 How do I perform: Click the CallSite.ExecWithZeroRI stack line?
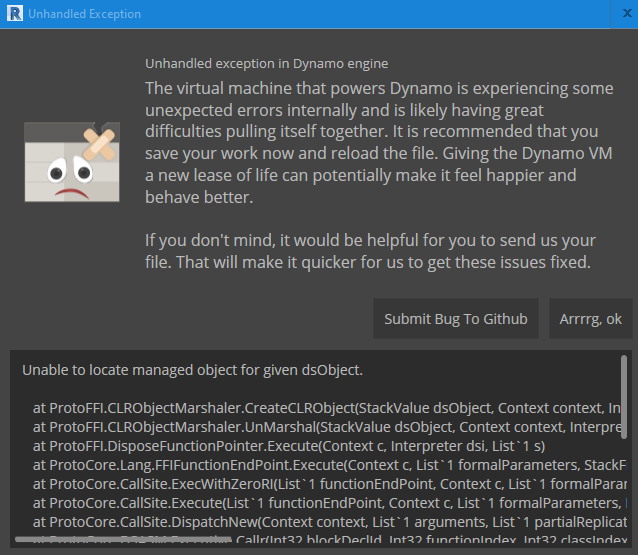pyautogui.click(x=330, y=484)
